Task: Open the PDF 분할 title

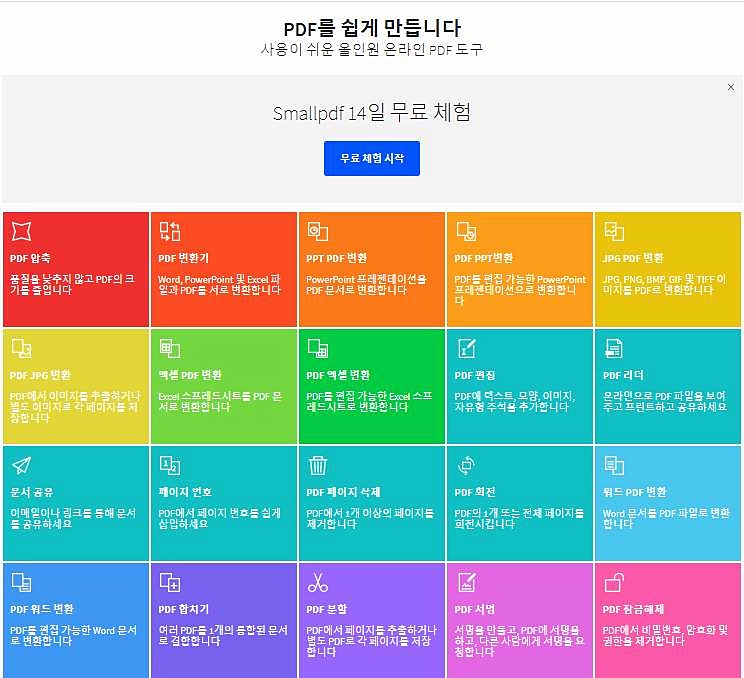Action: (326, 609)
